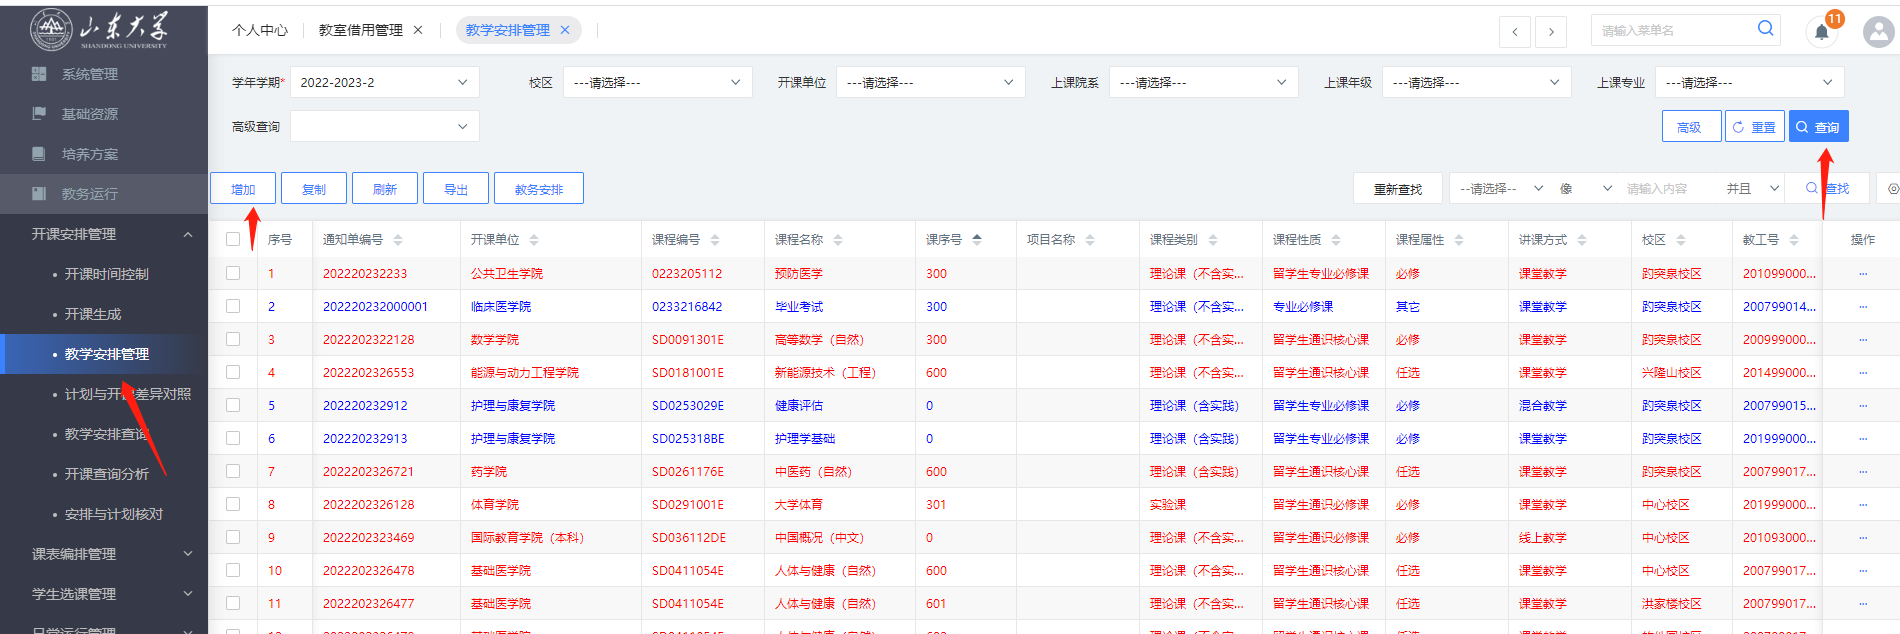The height and width of the screenshot is (634, 1900).
Task: Click the 增加 button
Action: (243, 188)
